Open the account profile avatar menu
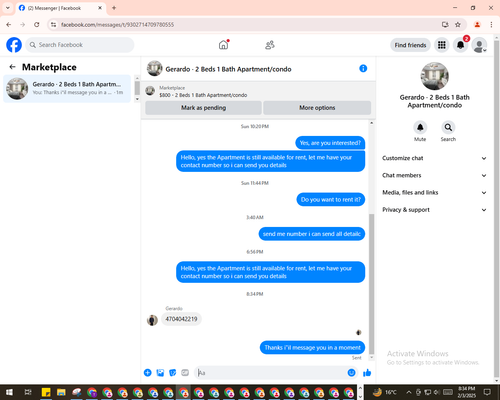Viewport: 500px width, 400px height. (x=479, y=45)
